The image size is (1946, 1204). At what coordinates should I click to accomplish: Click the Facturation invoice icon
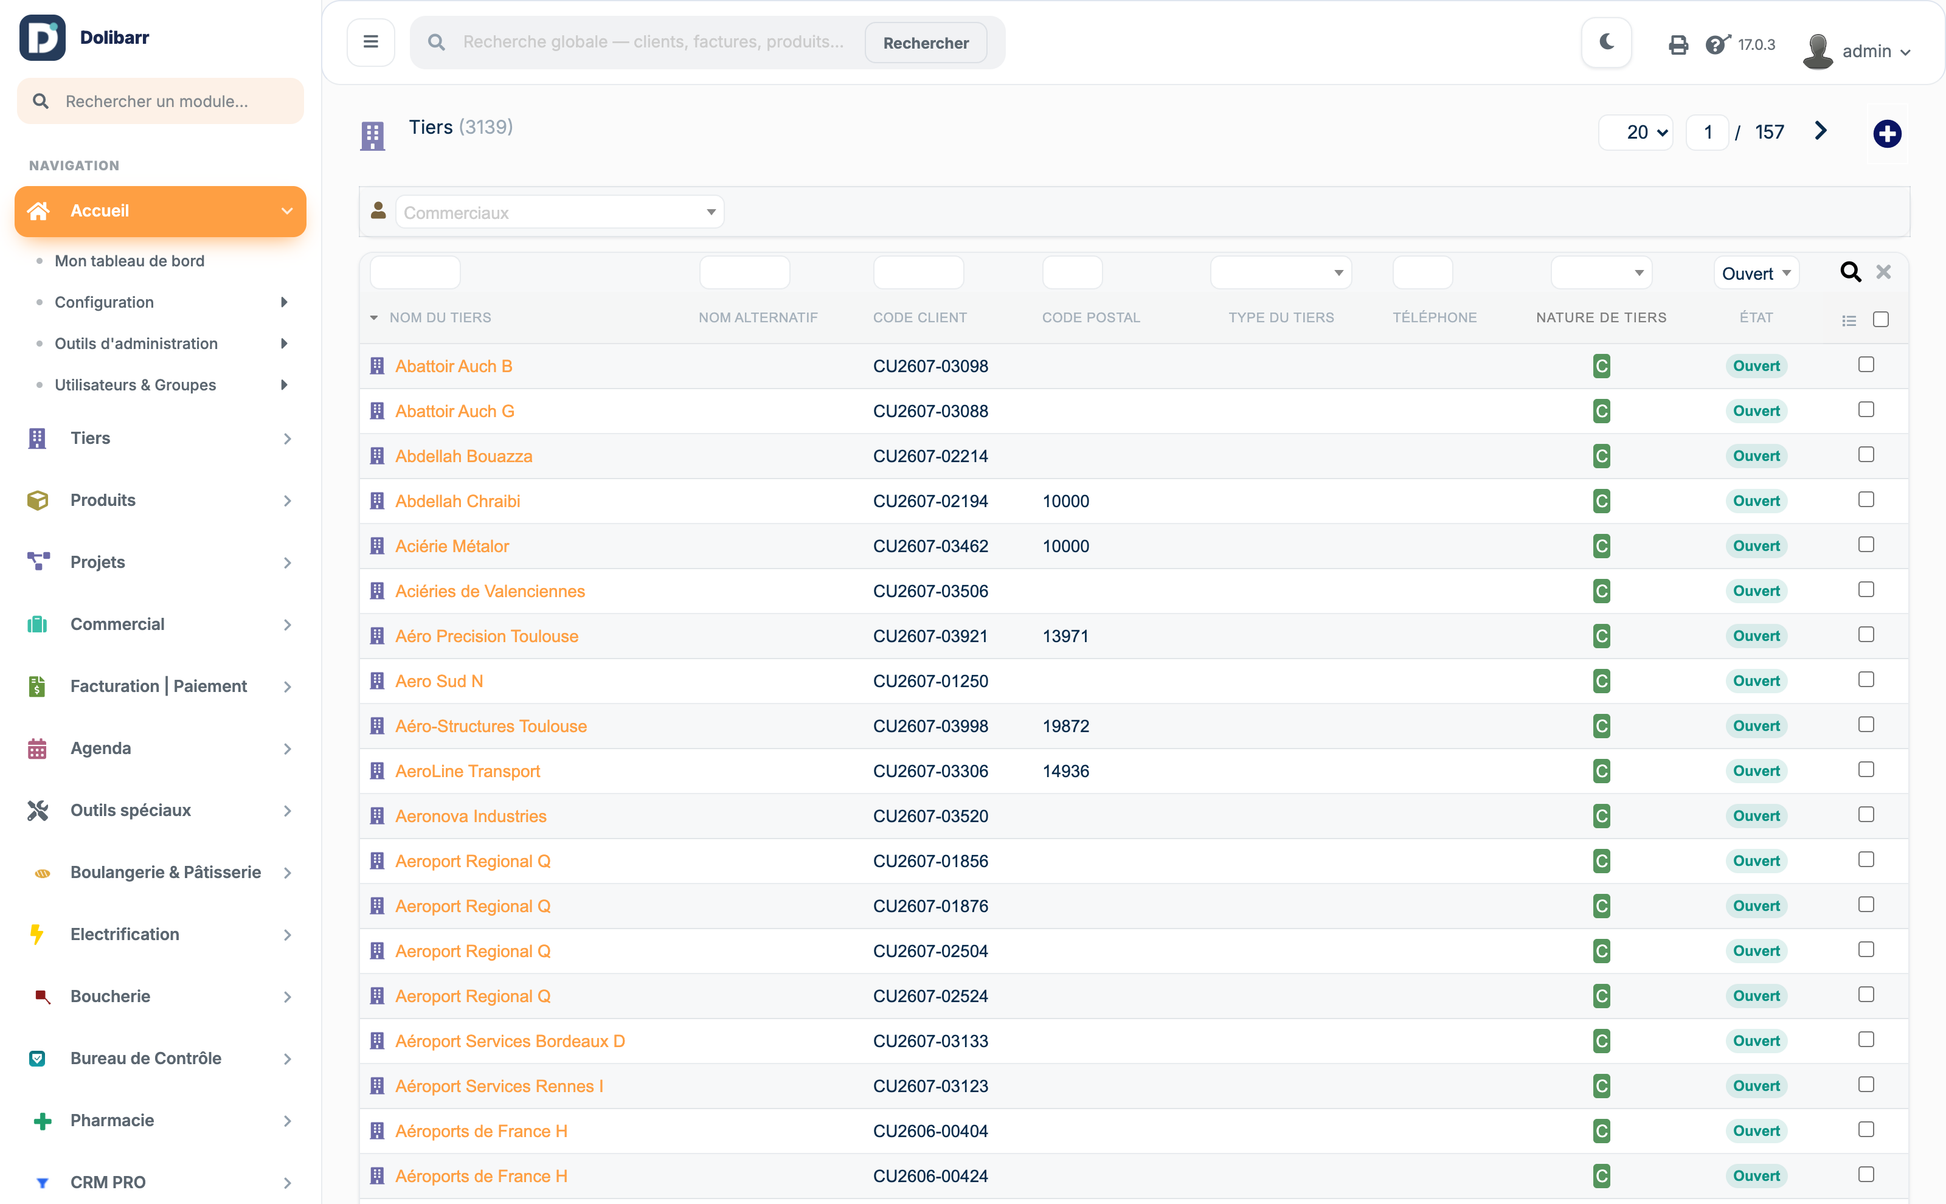click(x=37, y=686)
